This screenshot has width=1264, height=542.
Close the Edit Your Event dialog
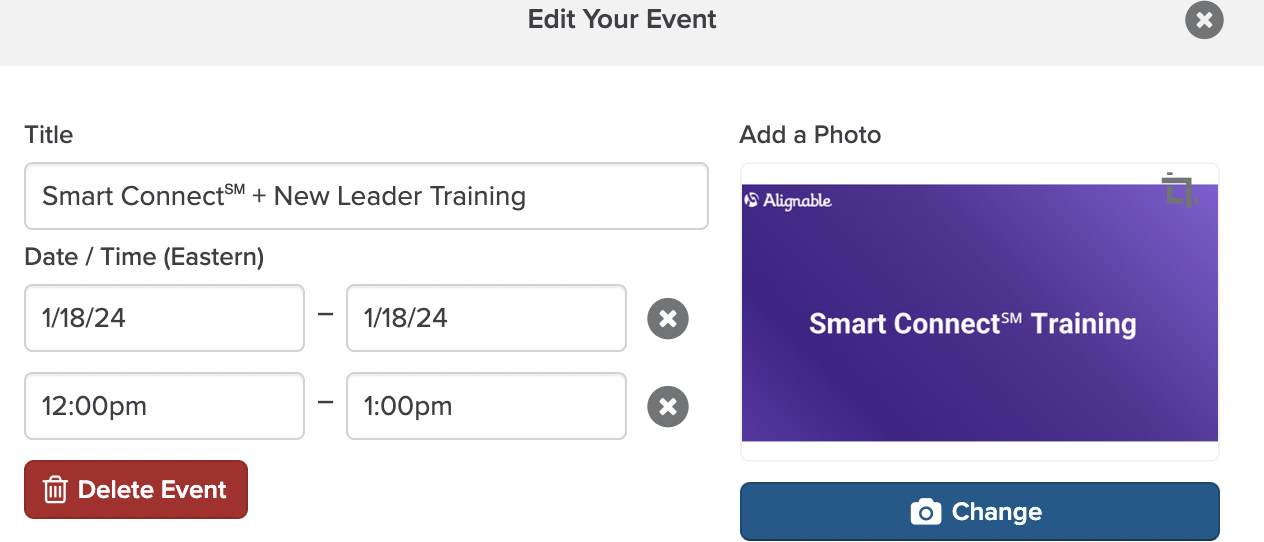point(1204,20)
